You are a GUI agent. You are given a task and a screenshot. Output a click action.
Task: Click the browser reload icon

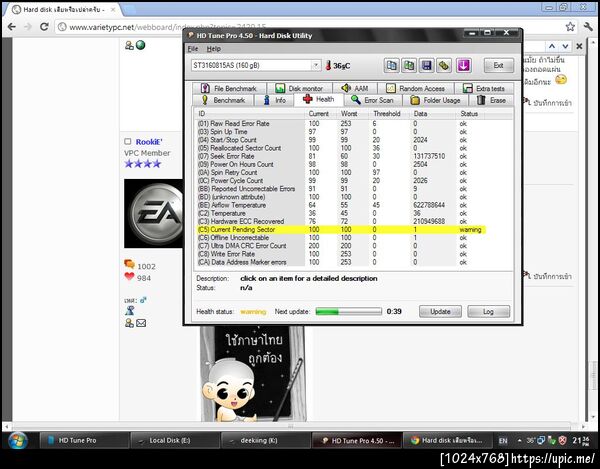[44, 26]
